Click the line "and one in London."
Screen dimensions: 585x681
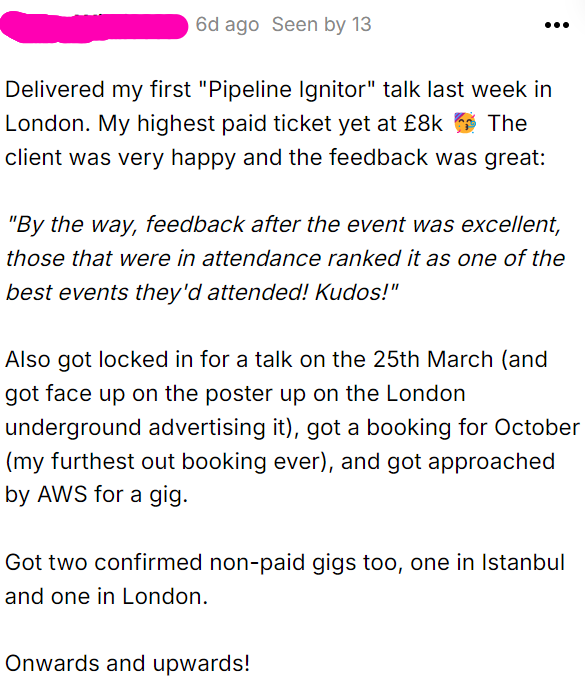(106, 596)
